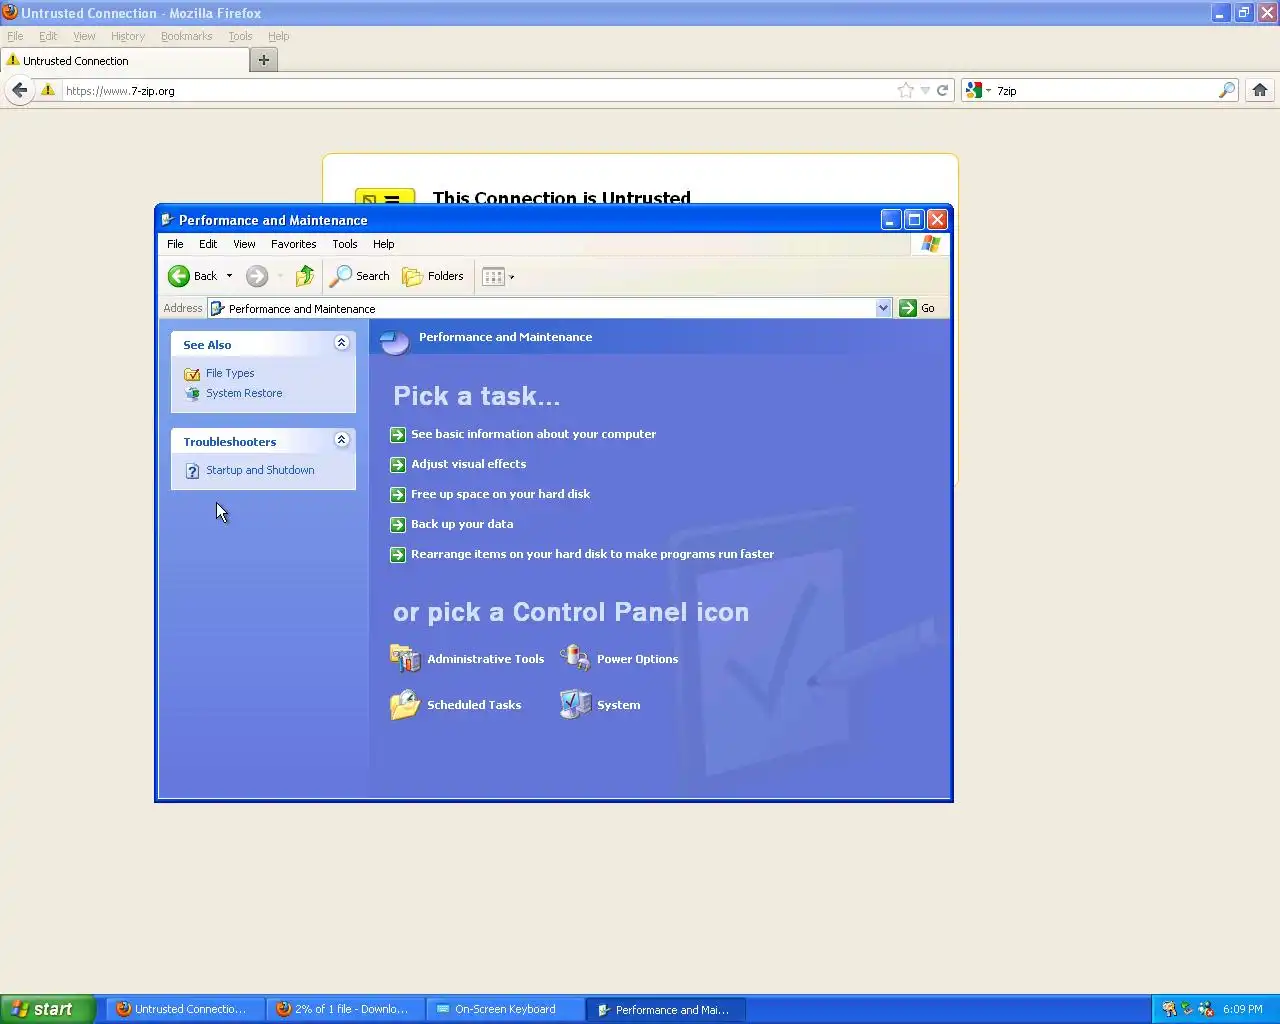Click the Go button beside address bar
The height and width of the screenshot is (1024, 1280).
(917, 308)
